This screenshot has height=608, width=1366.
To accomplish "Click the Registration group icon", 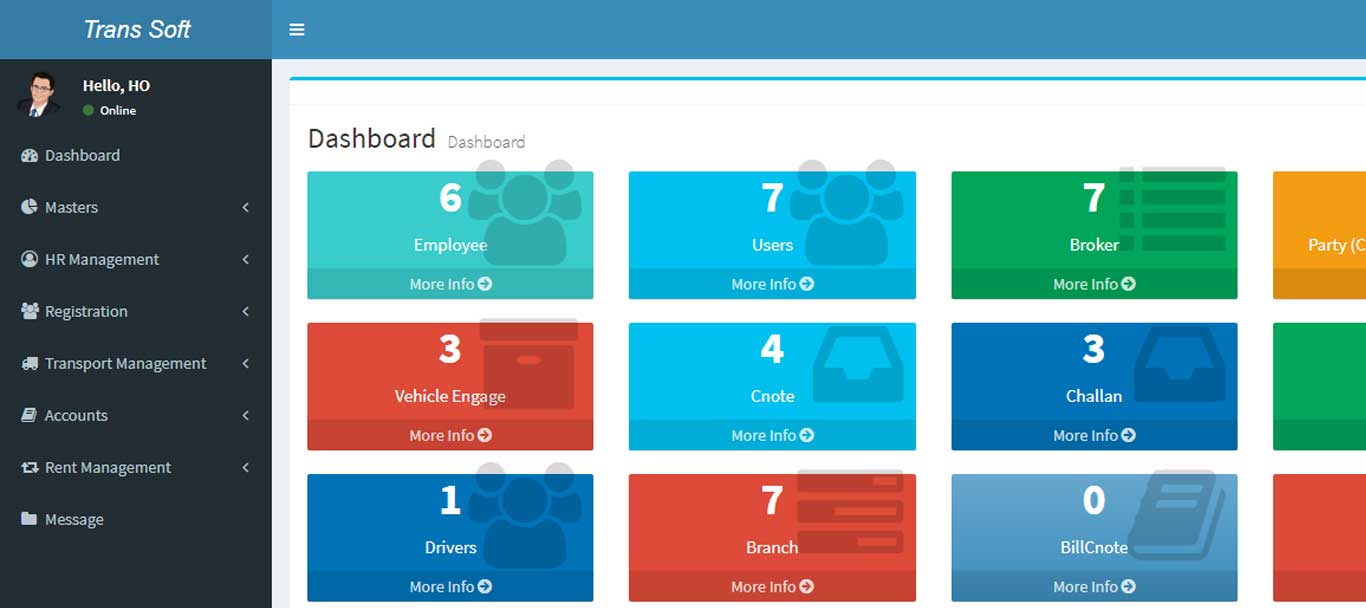I will [29, 312].
